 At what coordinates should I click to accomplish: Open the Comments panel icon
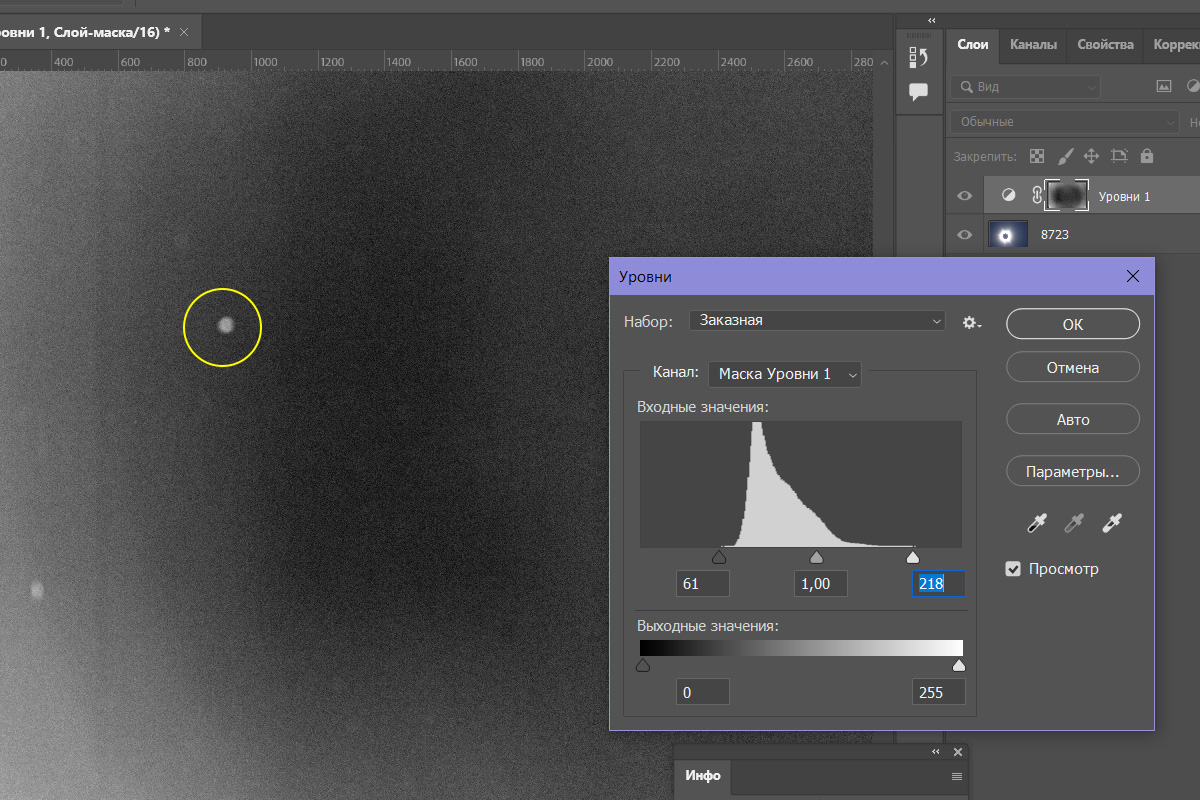tap(918, 91)
